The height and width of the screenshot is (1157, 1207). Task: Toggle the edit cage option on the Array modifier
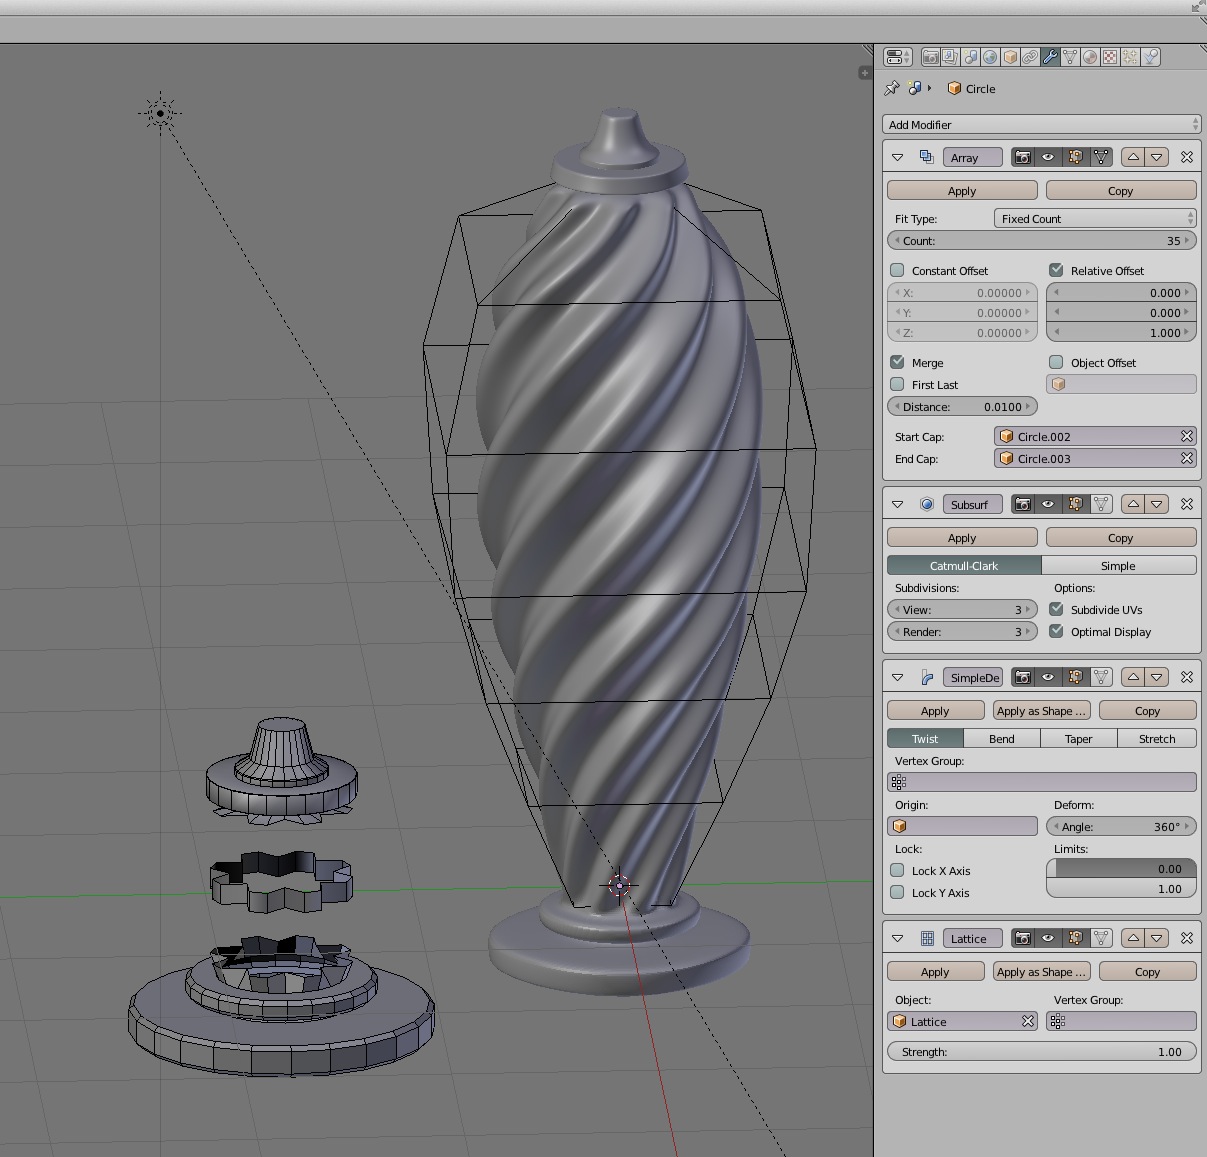[x=1101, y=157]
